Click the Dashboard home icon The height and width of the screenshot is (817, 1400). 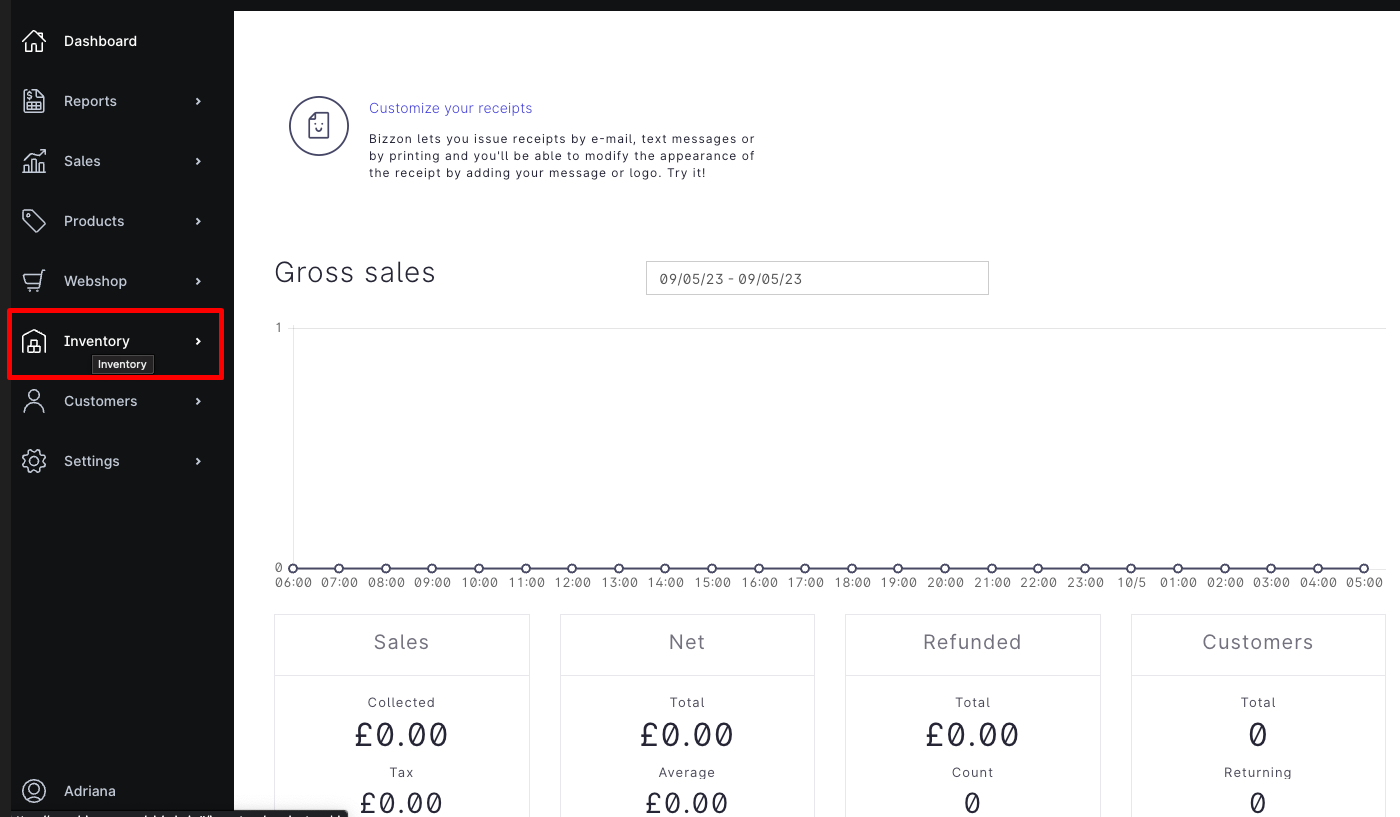[33, 40]
